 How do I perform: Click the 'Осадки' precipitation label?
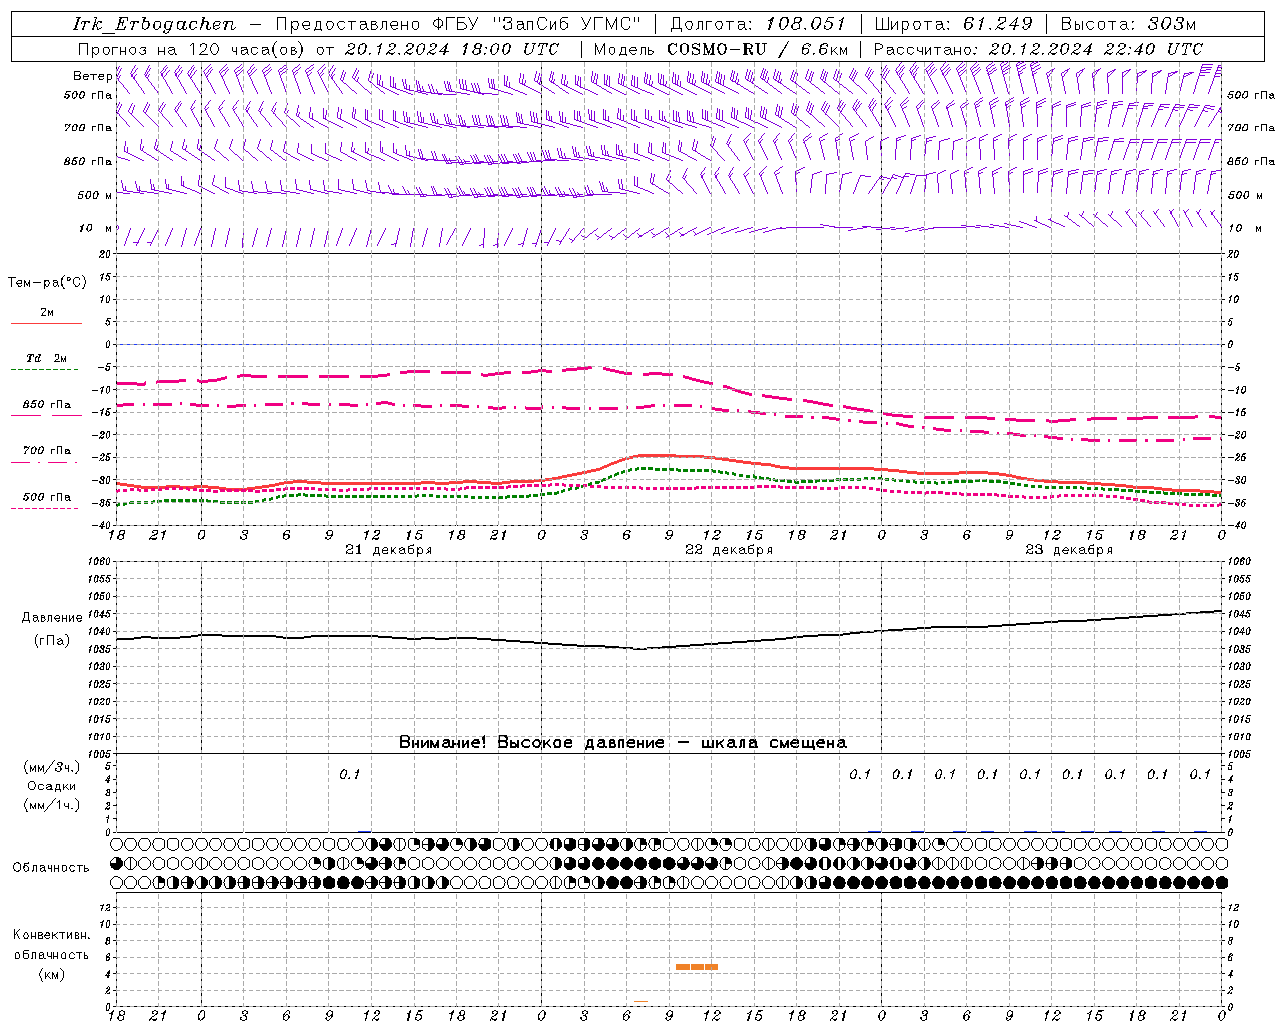(52, 786)
